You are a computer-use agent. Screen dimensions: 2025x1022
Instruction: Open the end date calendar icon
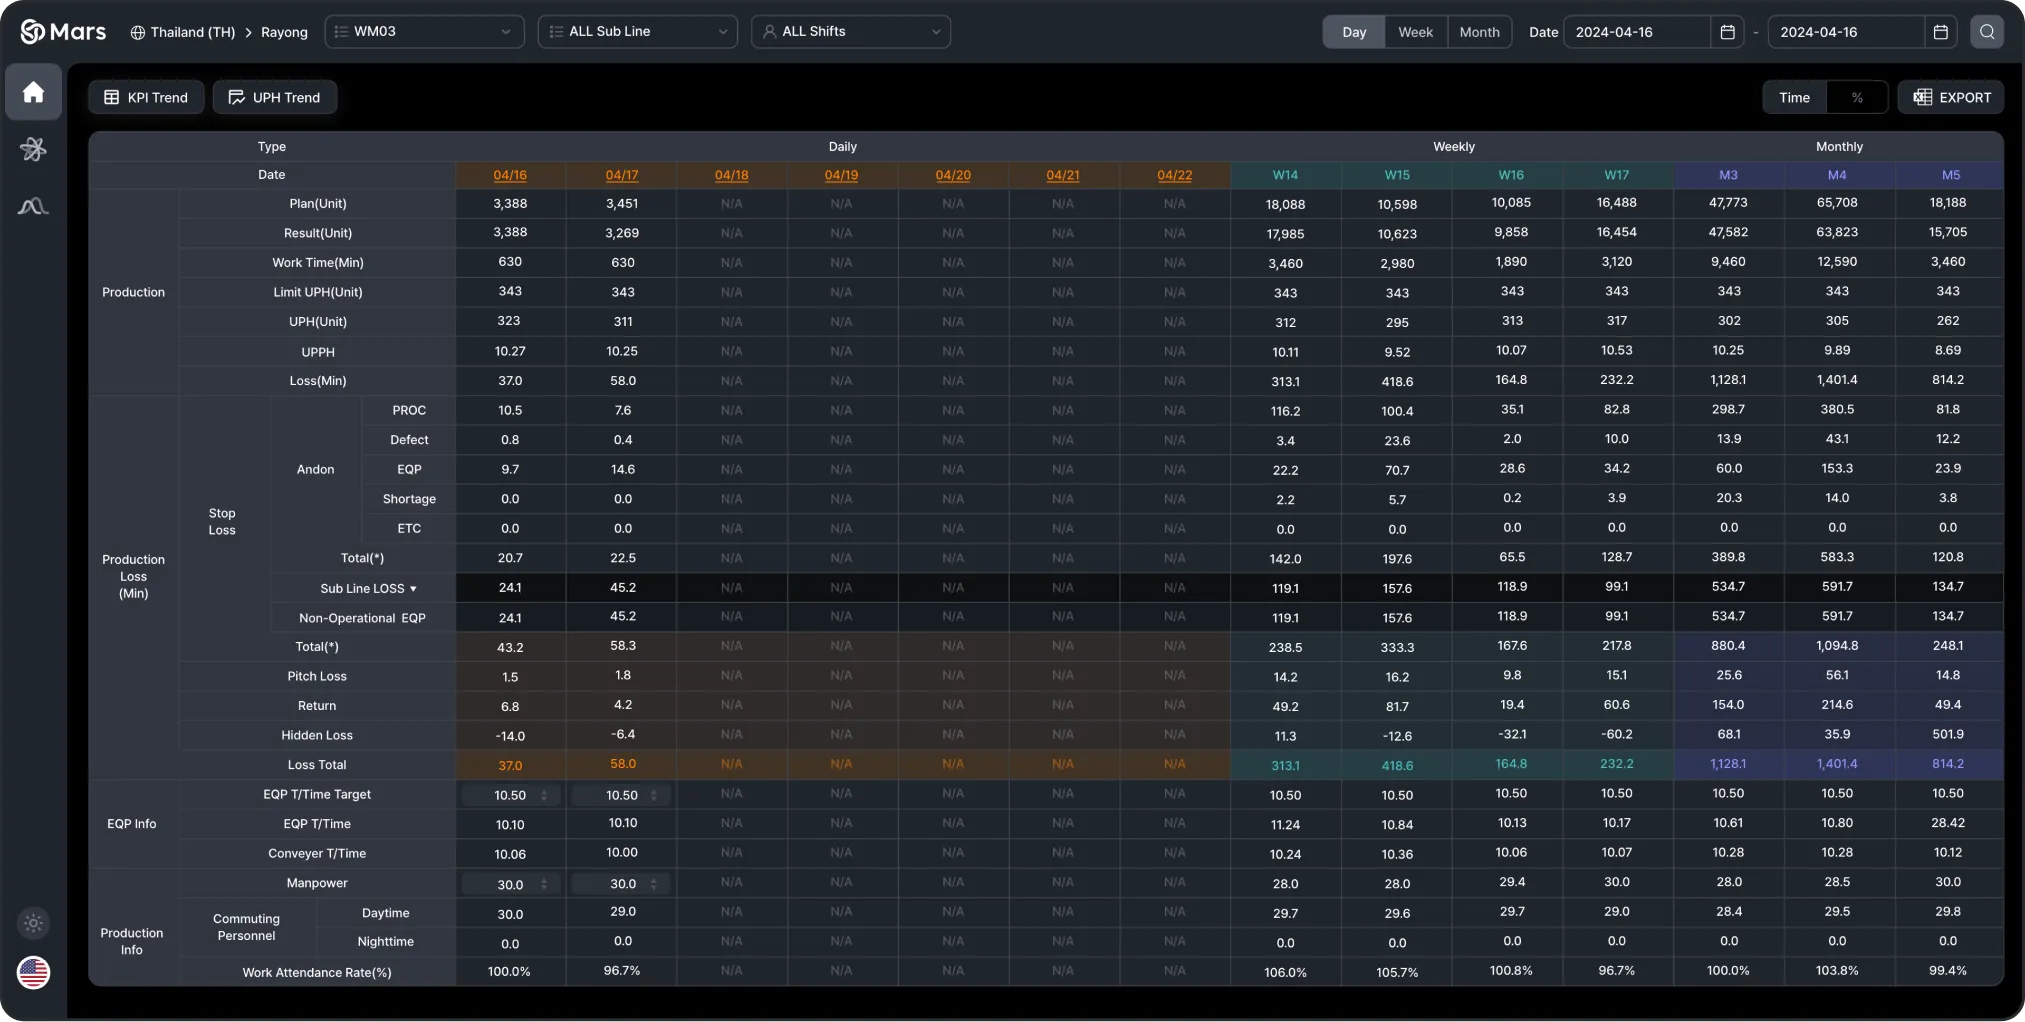pos(1940,32)
